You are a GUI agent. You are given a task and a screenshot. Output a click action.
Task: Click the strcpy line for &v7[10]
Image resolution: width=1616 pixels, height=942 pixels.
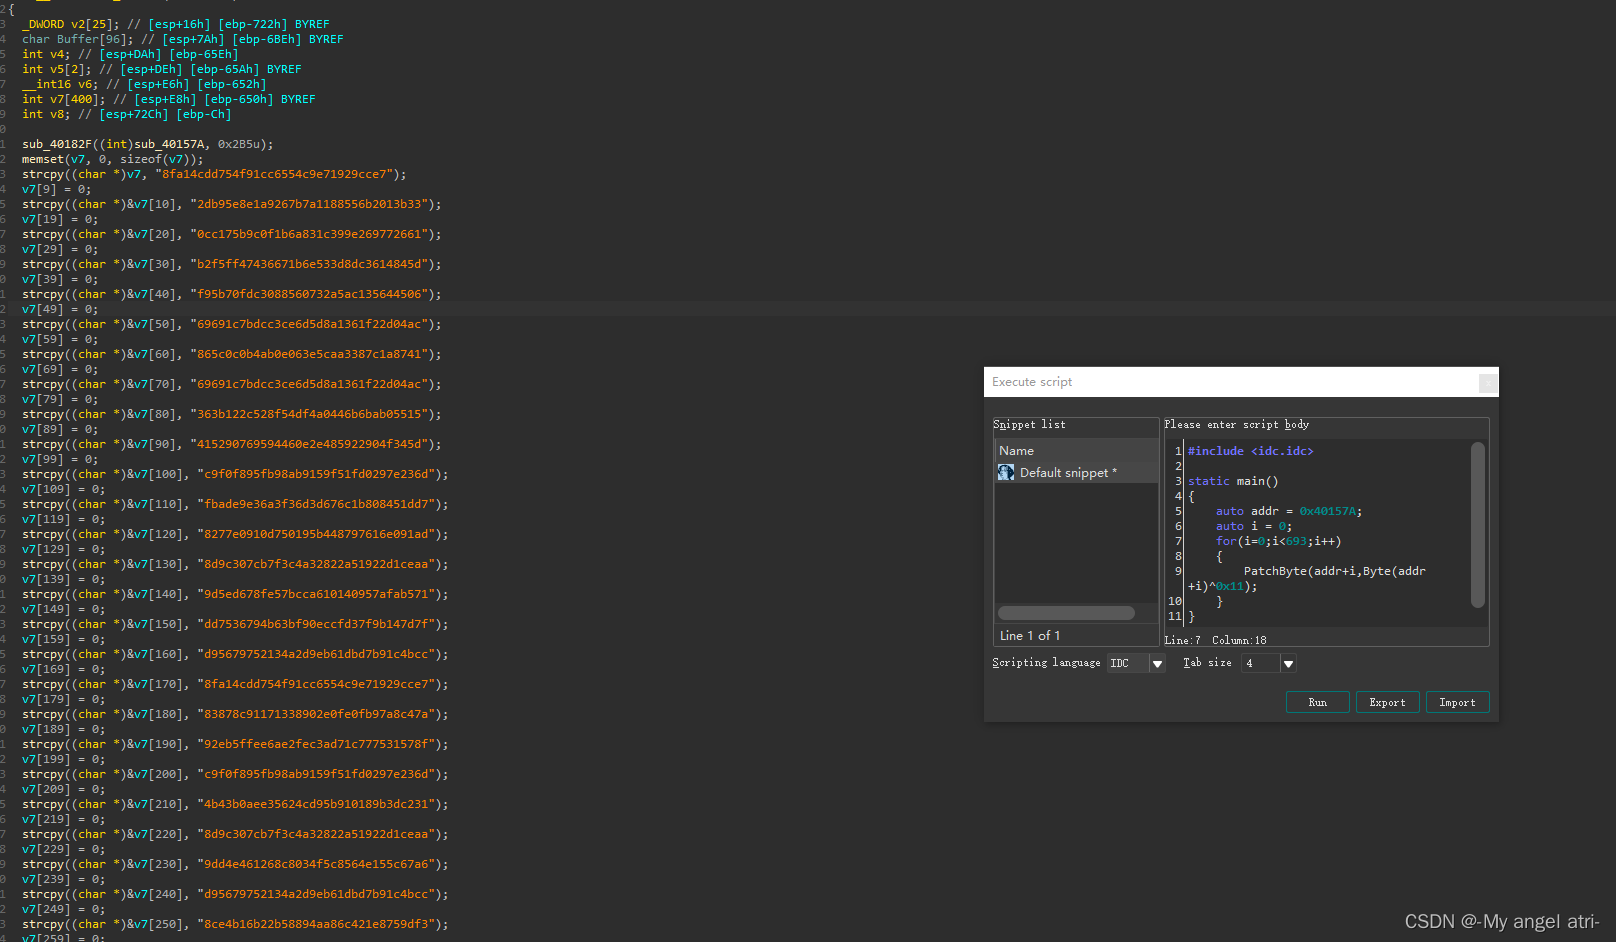(x=231, y=204)
